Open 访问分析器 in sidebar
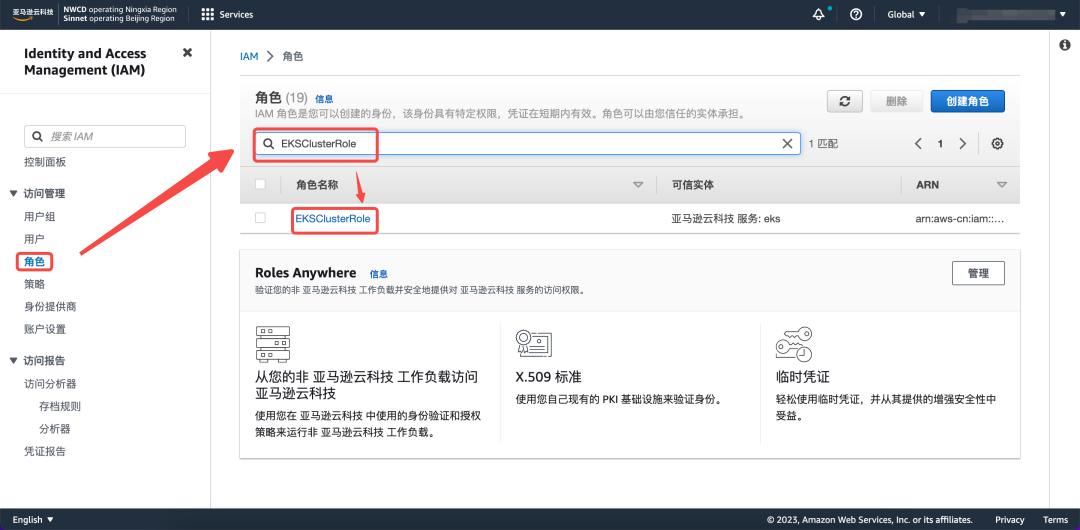The width and height of the screenshot is (1080, 530). [x=50, y=383]
